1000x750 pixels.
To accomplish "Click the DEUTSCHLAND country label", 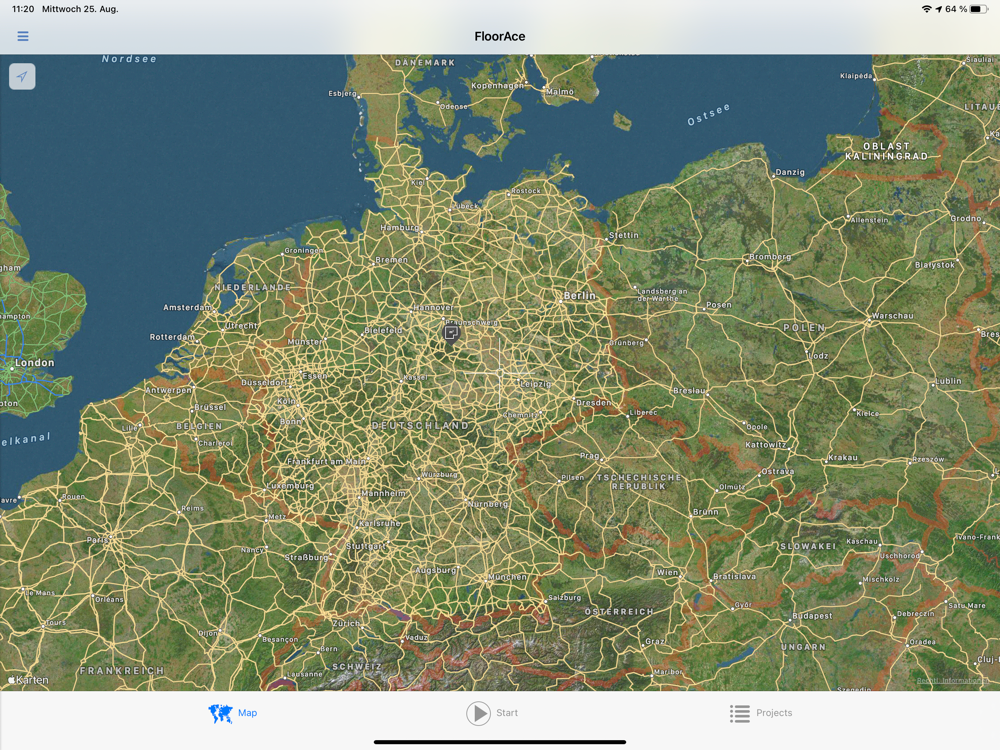I will tap(421, 425).
